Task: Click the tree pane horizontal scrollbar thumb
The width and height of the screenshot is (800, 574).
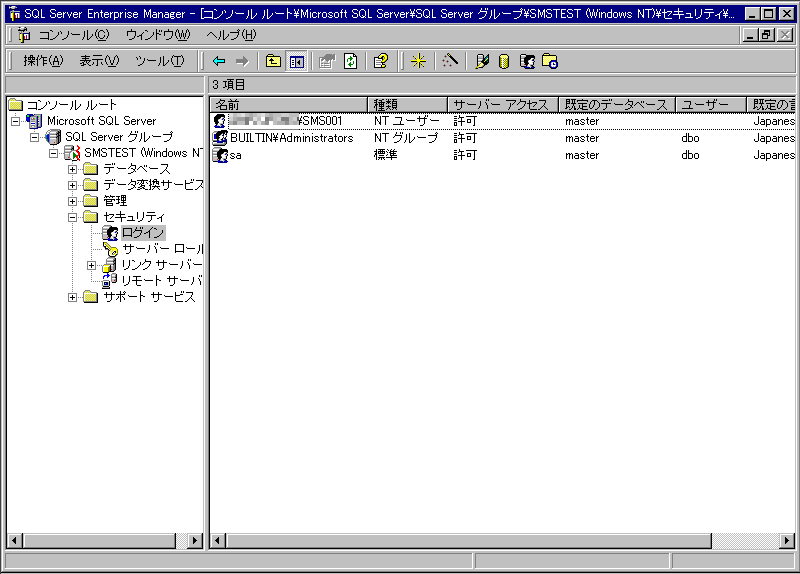Action: [x=99, y=540]
